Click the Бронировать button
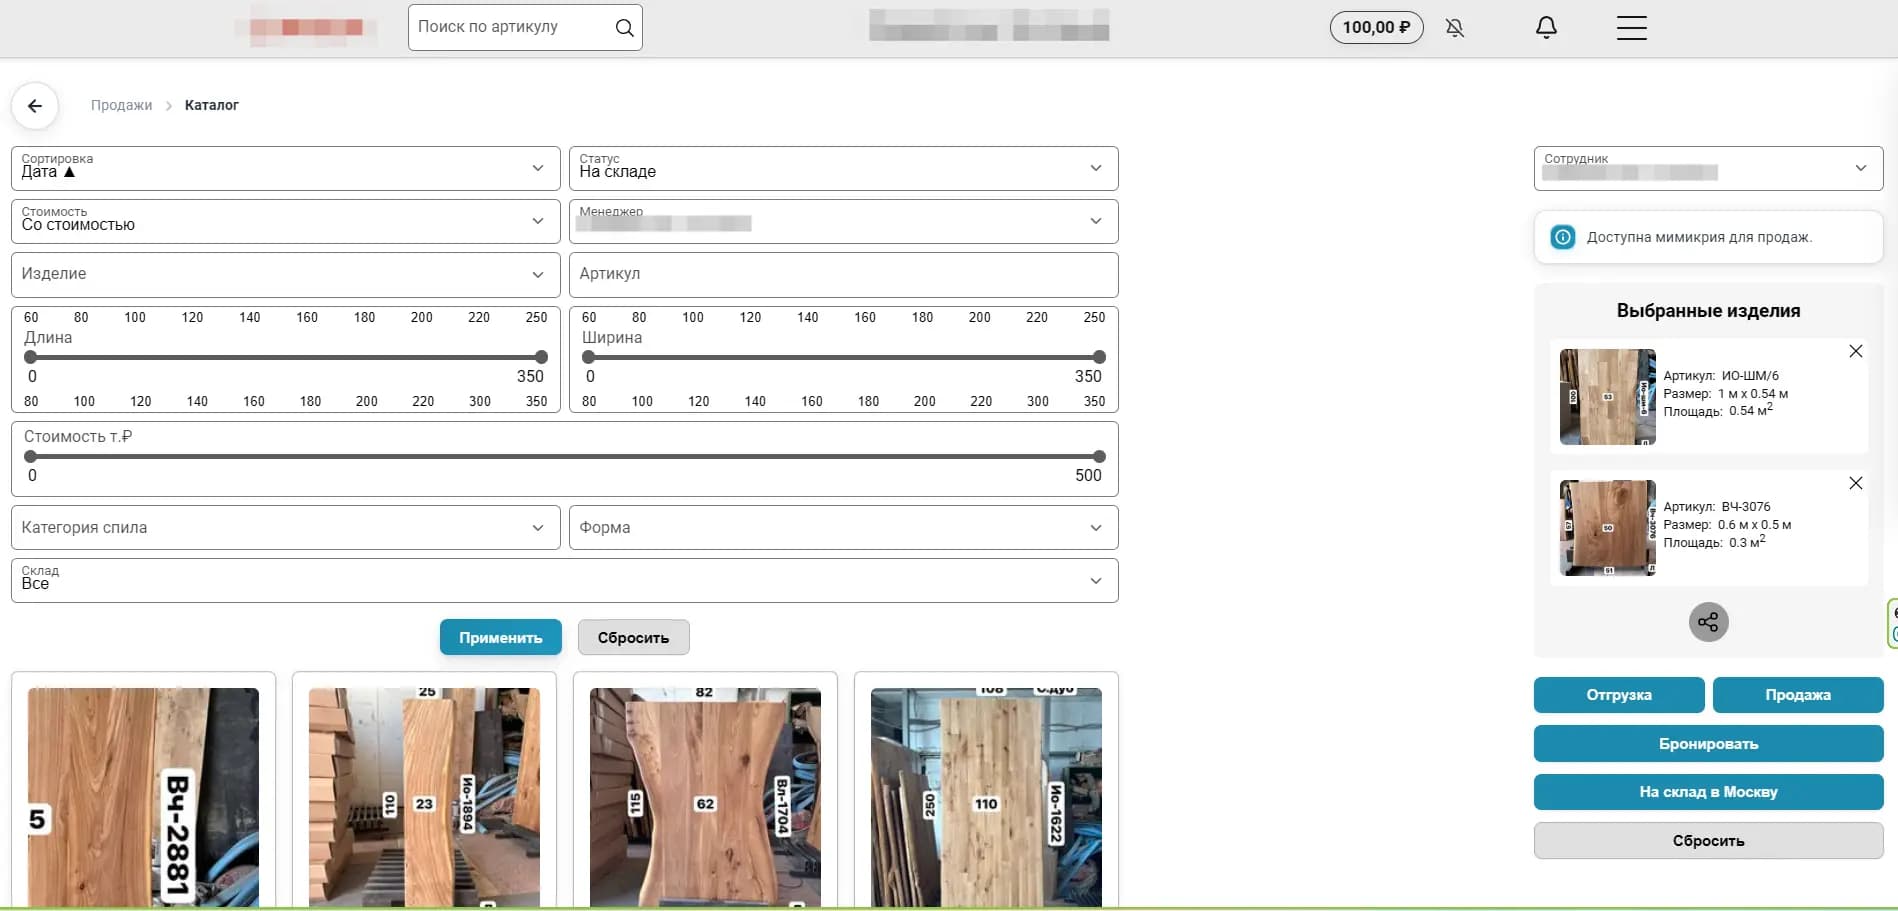The image size is (1898, 911). pyautogui.click(x=1708, y=743)
